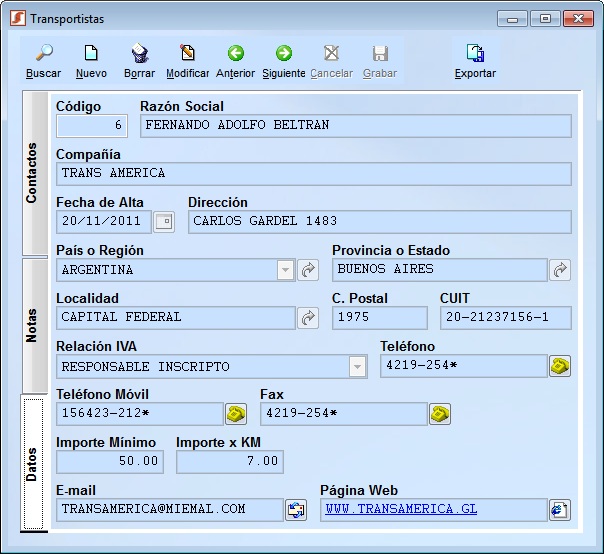Screen dimensions: 604x554
Task: Click the Buscar magnifier icon
Action: pyautogui.click(x=44, y=53)
